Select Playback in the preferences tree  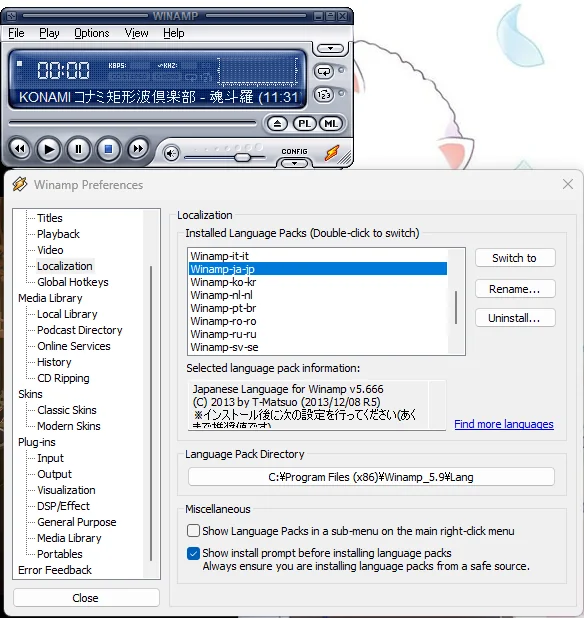58,234
